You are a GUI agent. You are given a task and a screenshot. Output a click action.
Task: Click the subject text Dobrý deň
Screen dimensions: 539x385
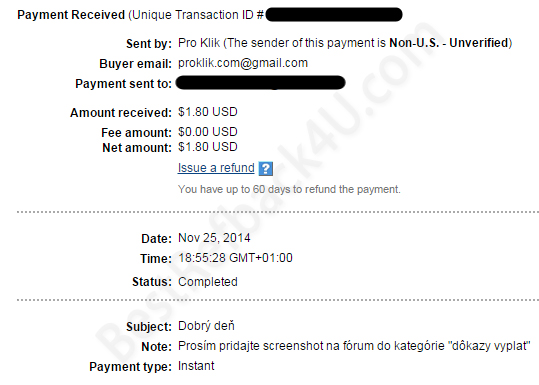206,326
